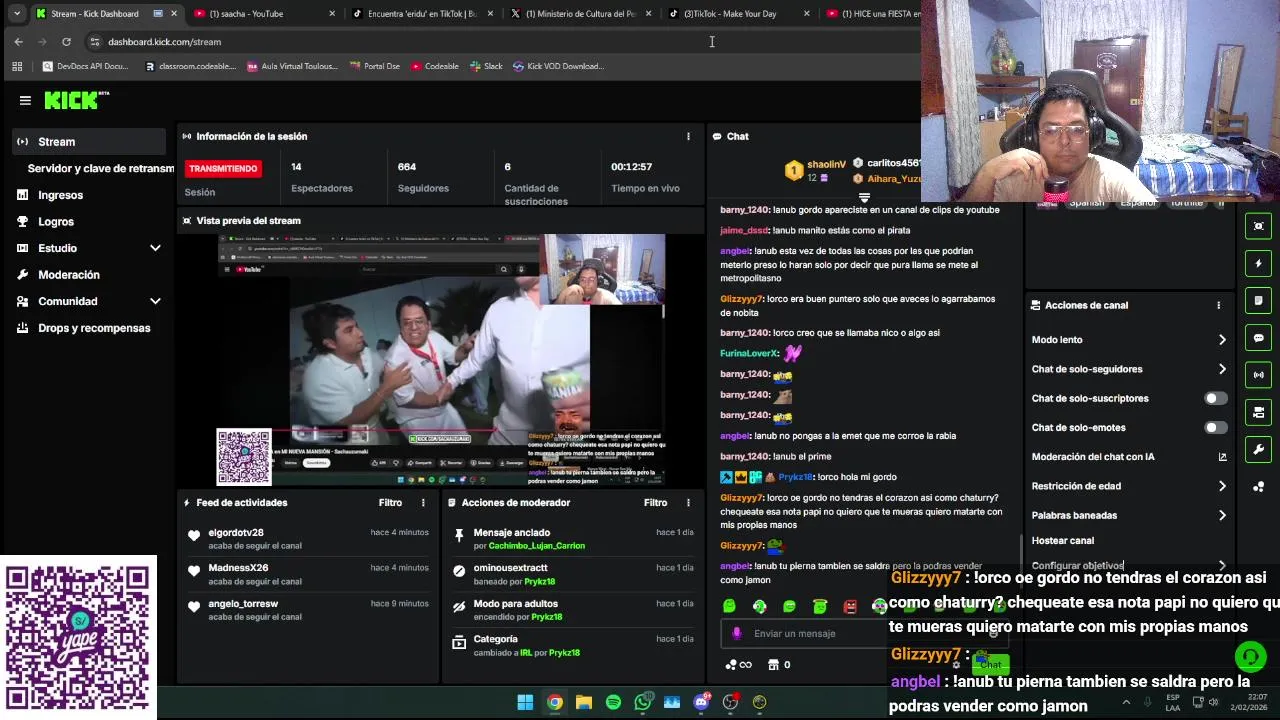Image resolution: width=1280 pixels, height=720 pixels.
Task: Open Windows Start menu
Action: 525,702
